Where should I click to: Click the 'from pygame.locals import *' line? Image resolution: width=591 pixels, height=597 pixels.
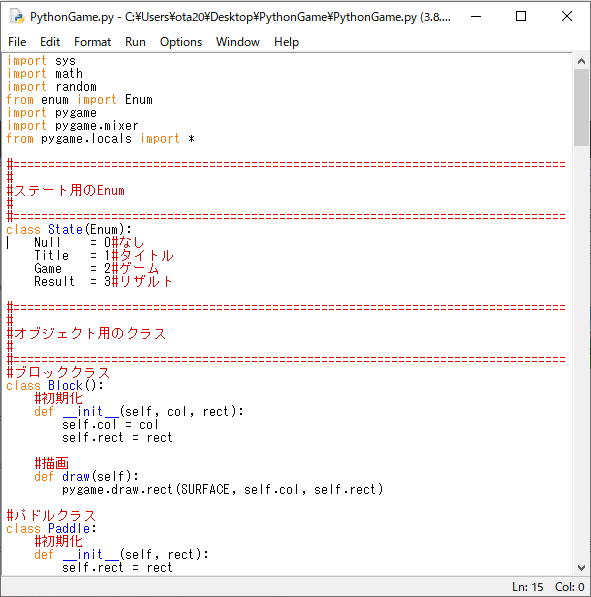point(101,139)
